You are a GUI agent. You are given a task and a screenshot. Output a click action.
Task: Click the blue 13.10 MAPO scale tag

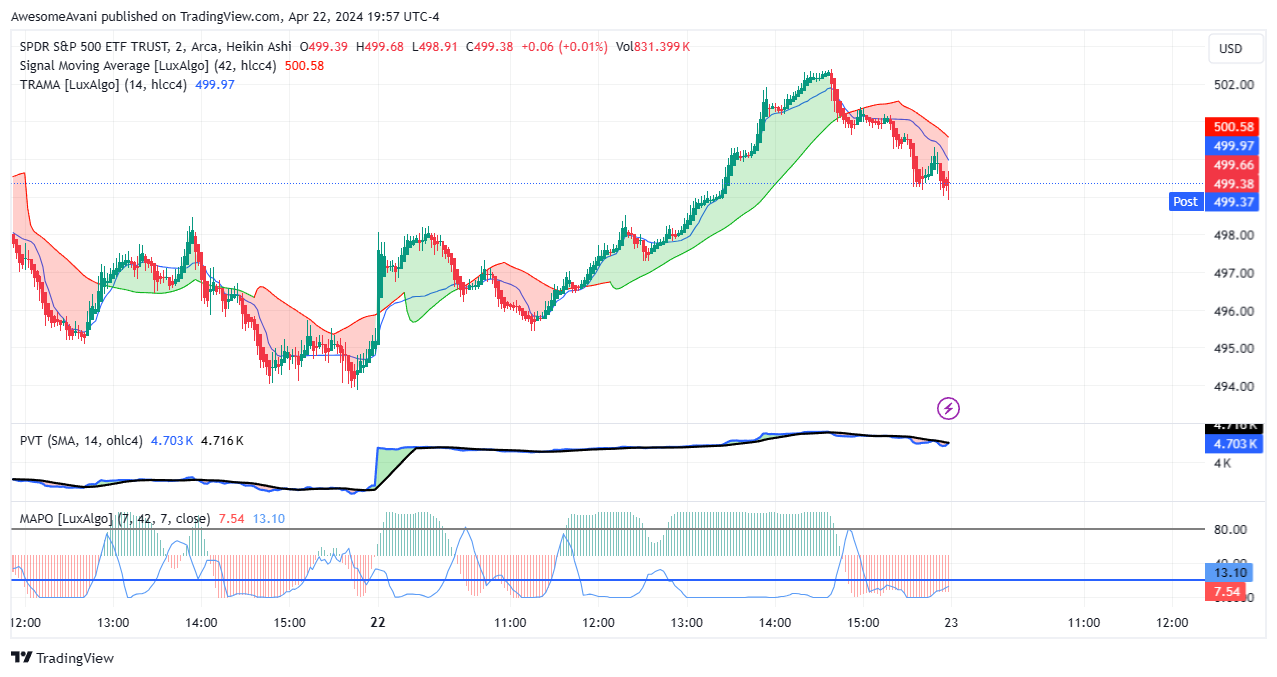click(x=1229, y=573)
